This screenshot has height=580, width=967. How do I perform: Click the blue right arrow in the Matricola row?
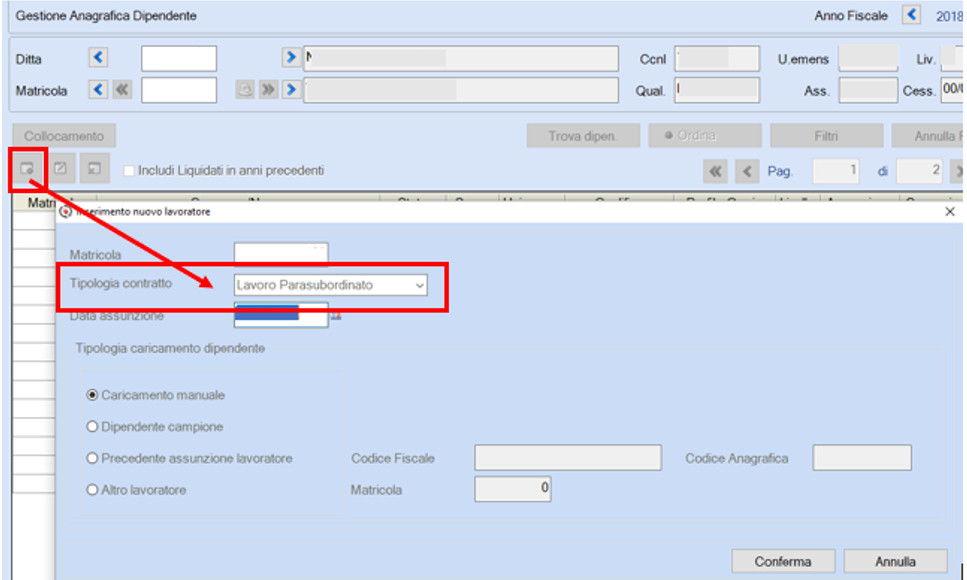coord(291,90)
